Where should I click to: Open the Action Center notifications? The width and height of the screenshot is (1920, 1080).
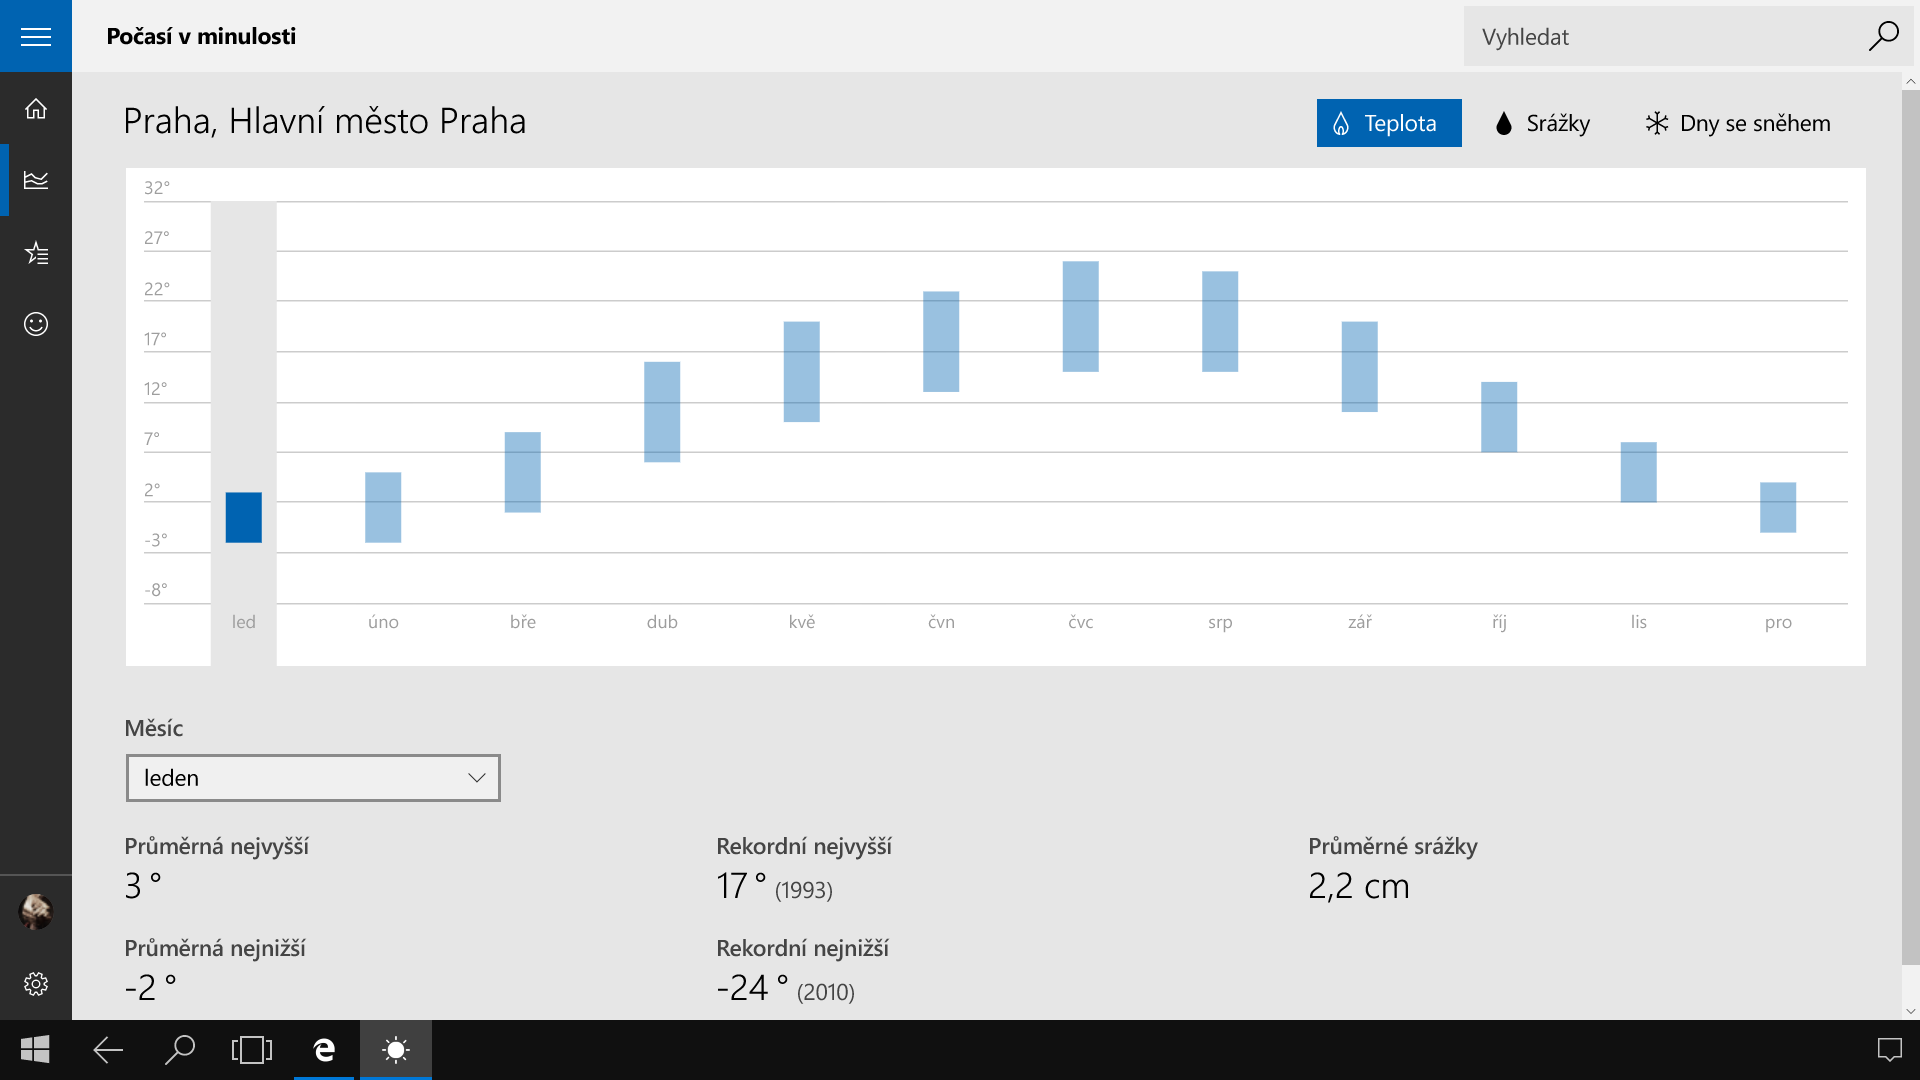(x=1889, y=1050)
